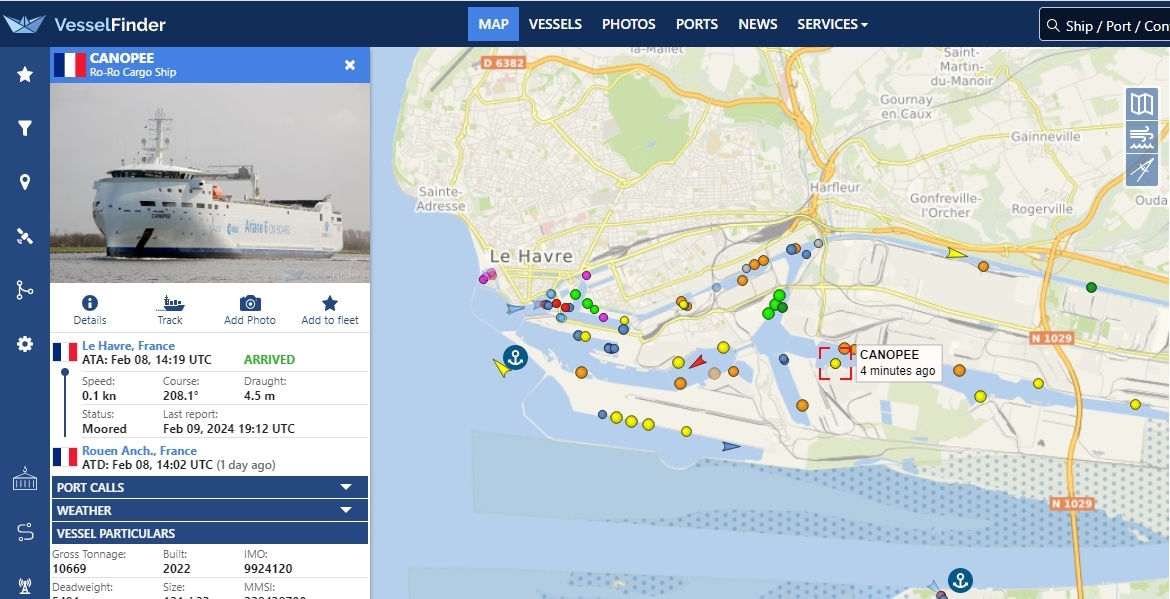Viewport: 1170px width, 599px height.
Task: Click the blue vessel arrow south of the port
Action: 731,446
